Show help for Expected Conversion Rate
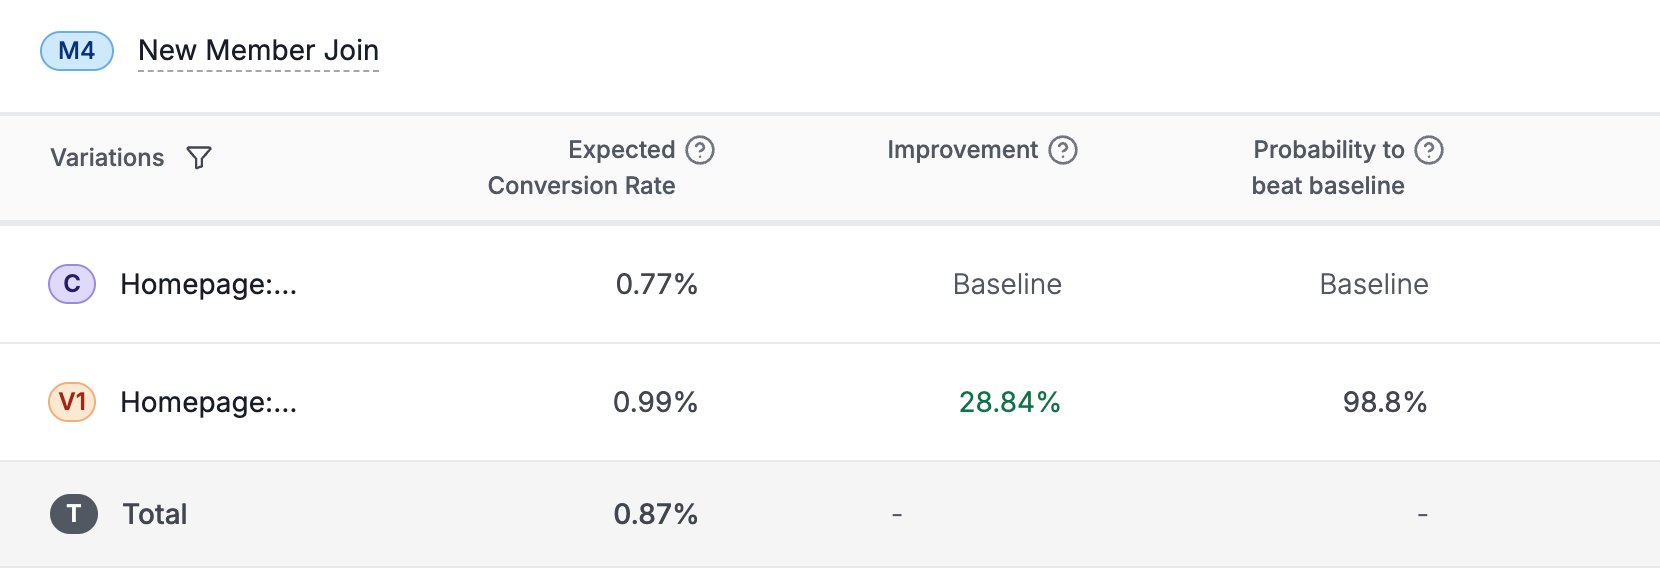The image size is (1660, 570). click(700, 150)
